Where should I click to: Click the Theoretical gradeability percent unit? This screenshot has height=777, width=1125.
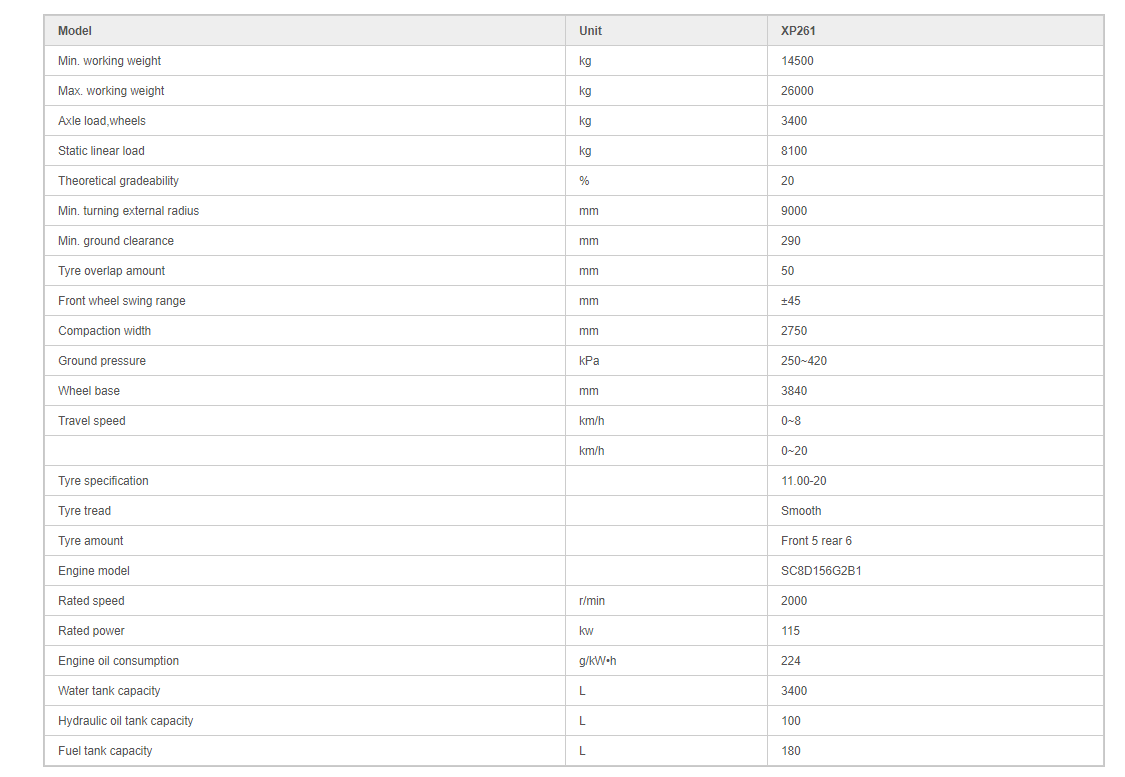[x=584, y=181]
